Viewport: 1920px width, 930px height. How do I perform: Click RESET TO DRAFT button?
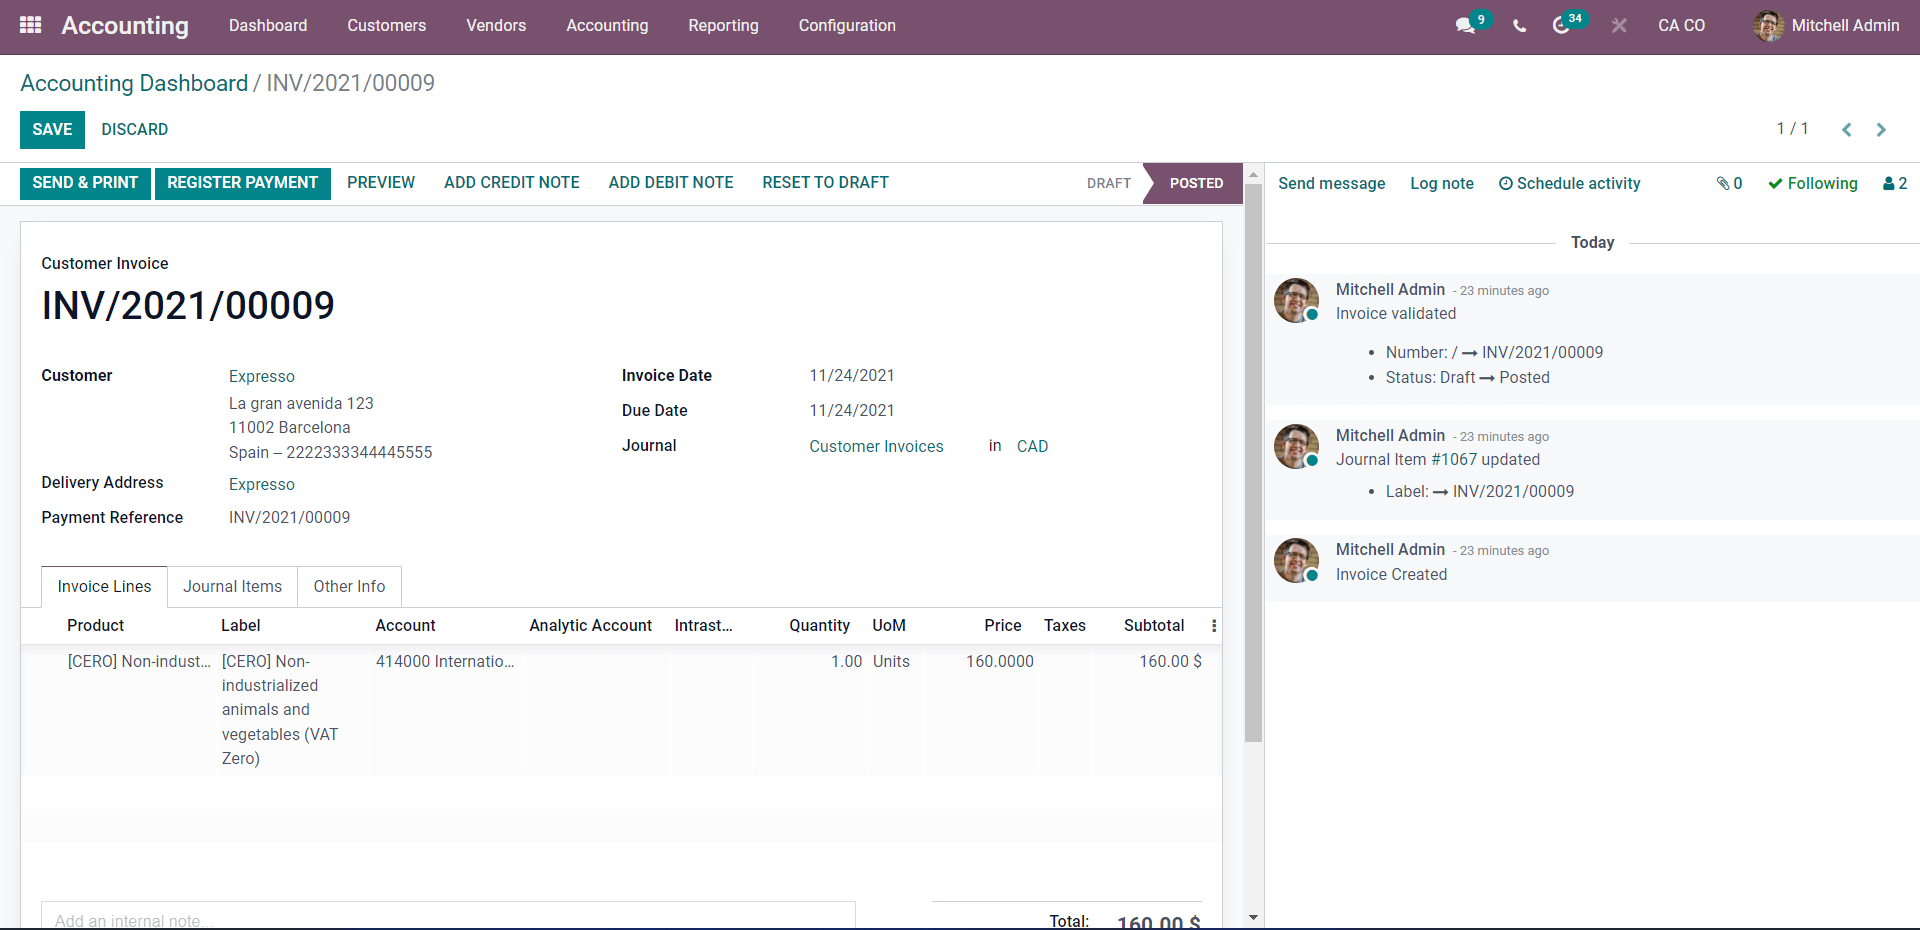[825, 183]
